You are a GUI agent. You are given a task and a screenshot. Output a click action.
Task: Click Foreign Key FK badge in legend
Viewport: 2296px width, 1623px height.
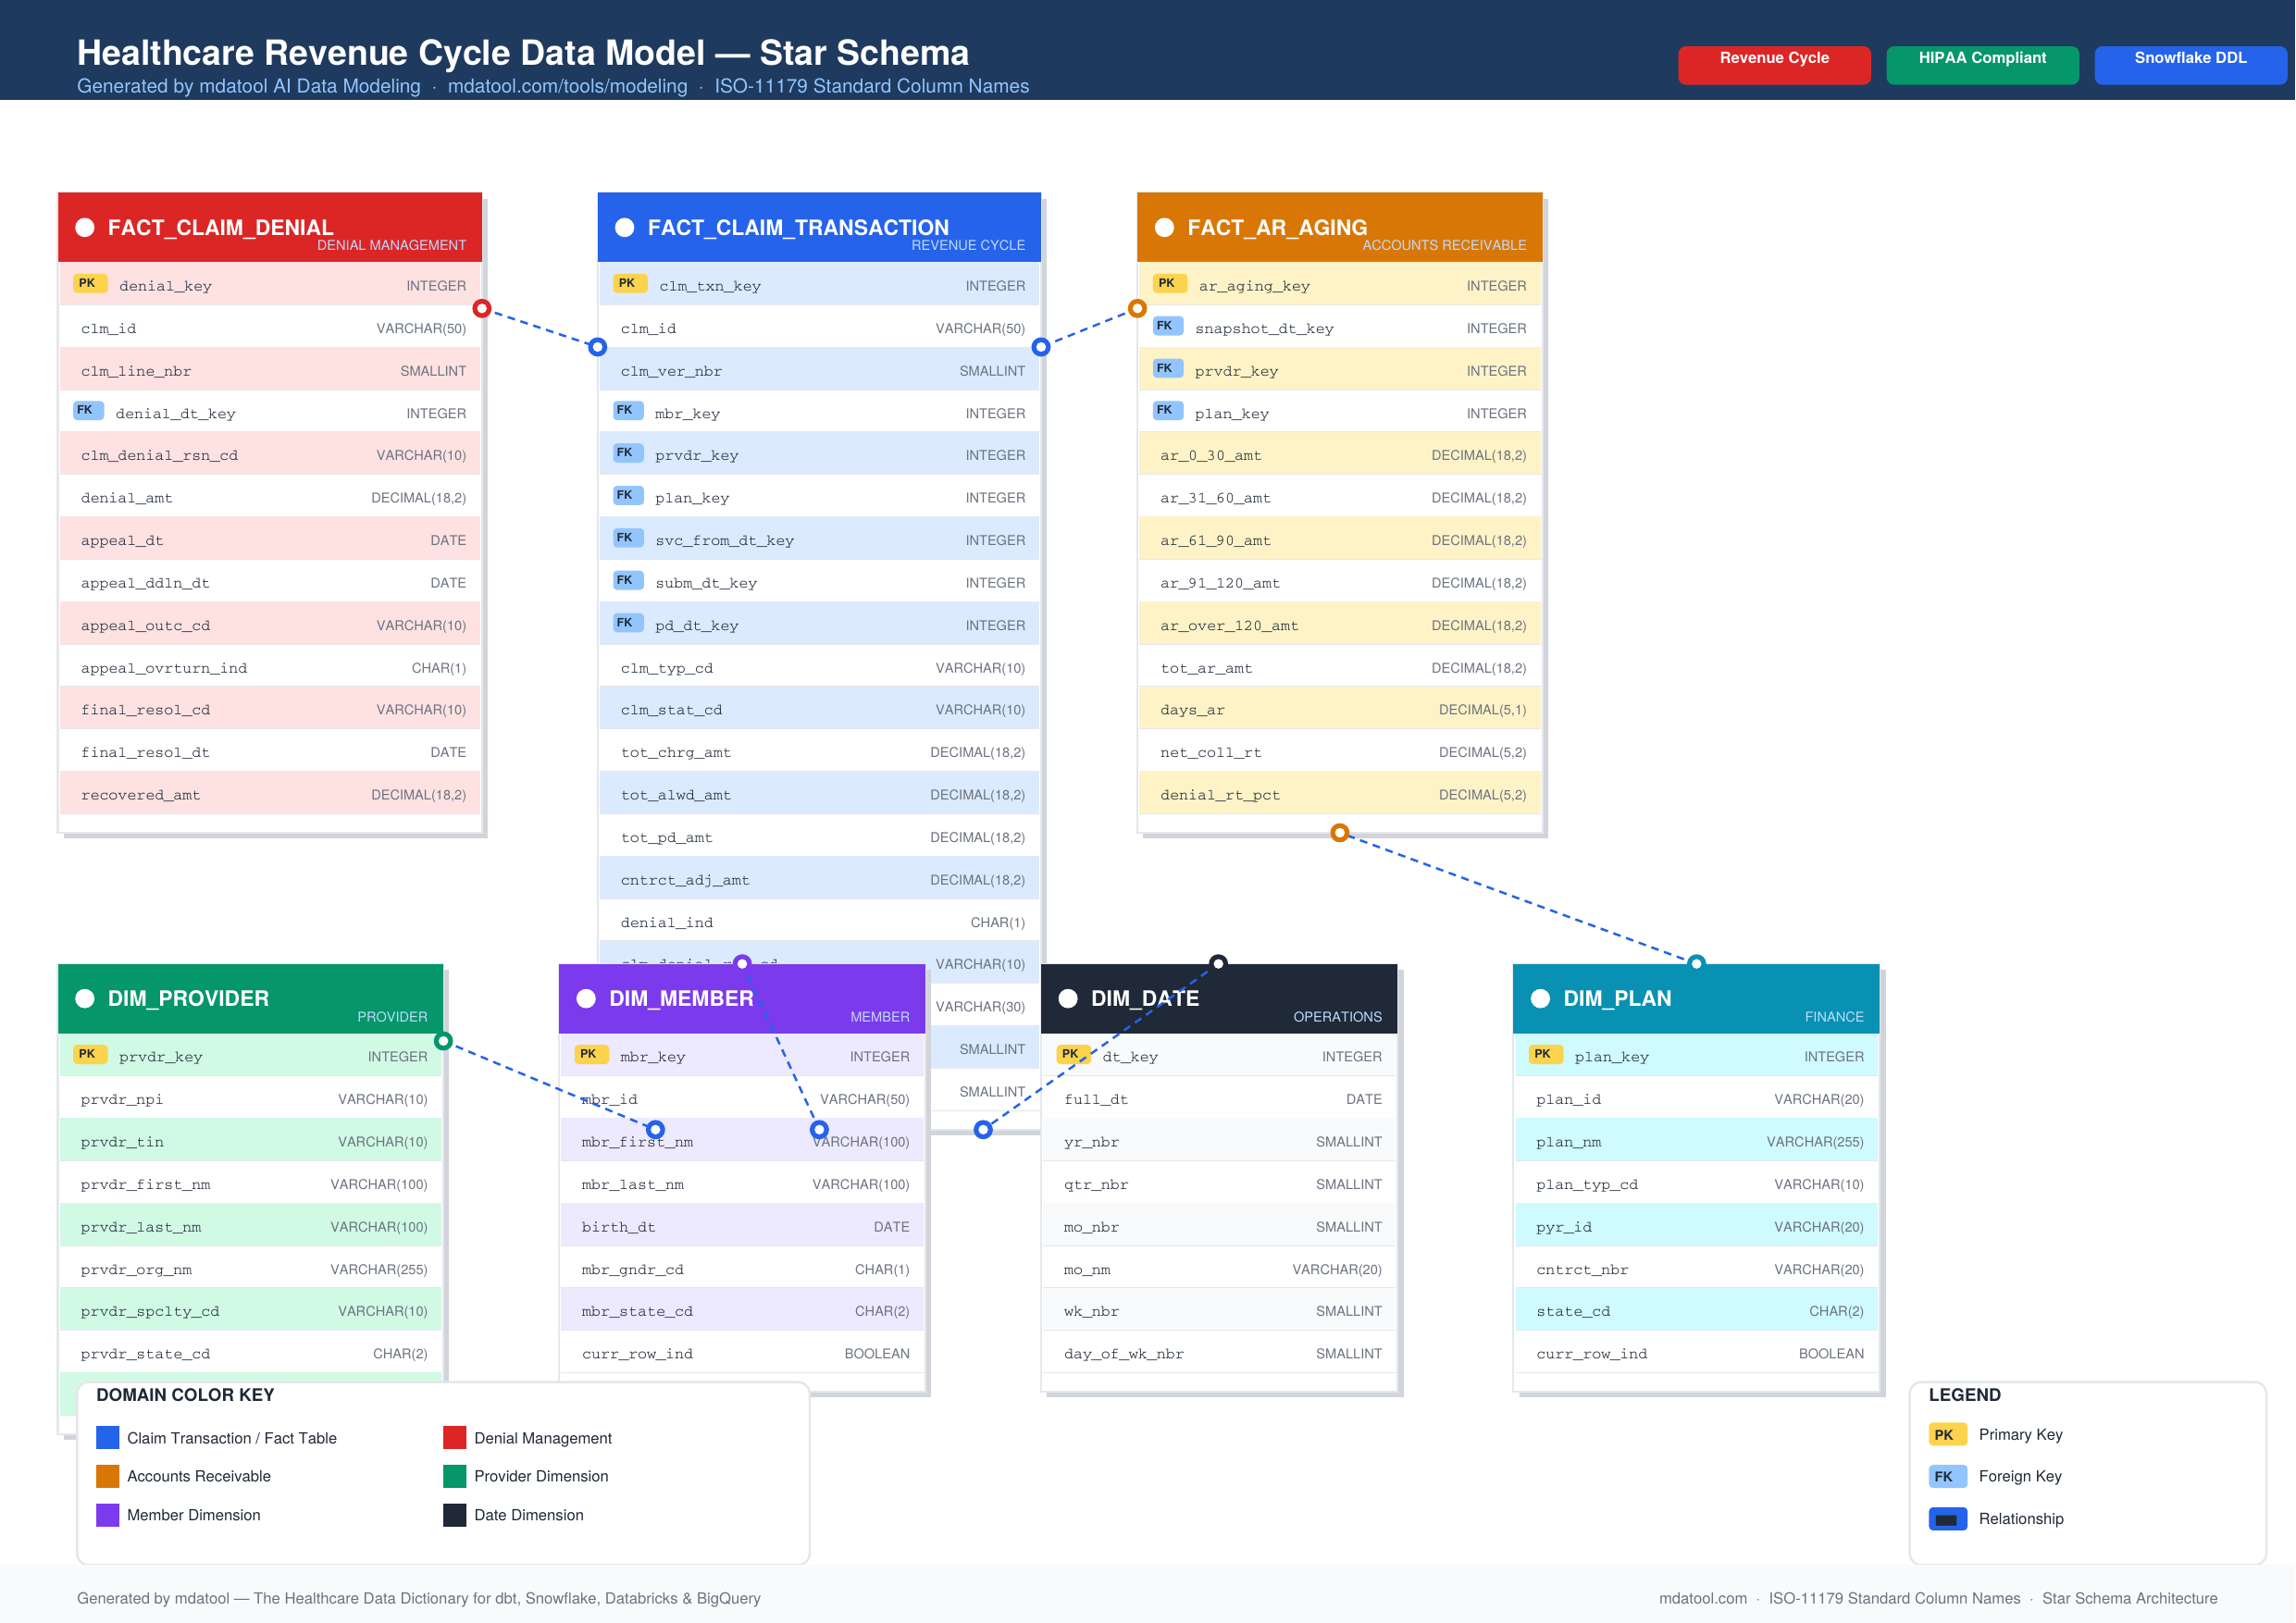click(x=1946, y=1477)
